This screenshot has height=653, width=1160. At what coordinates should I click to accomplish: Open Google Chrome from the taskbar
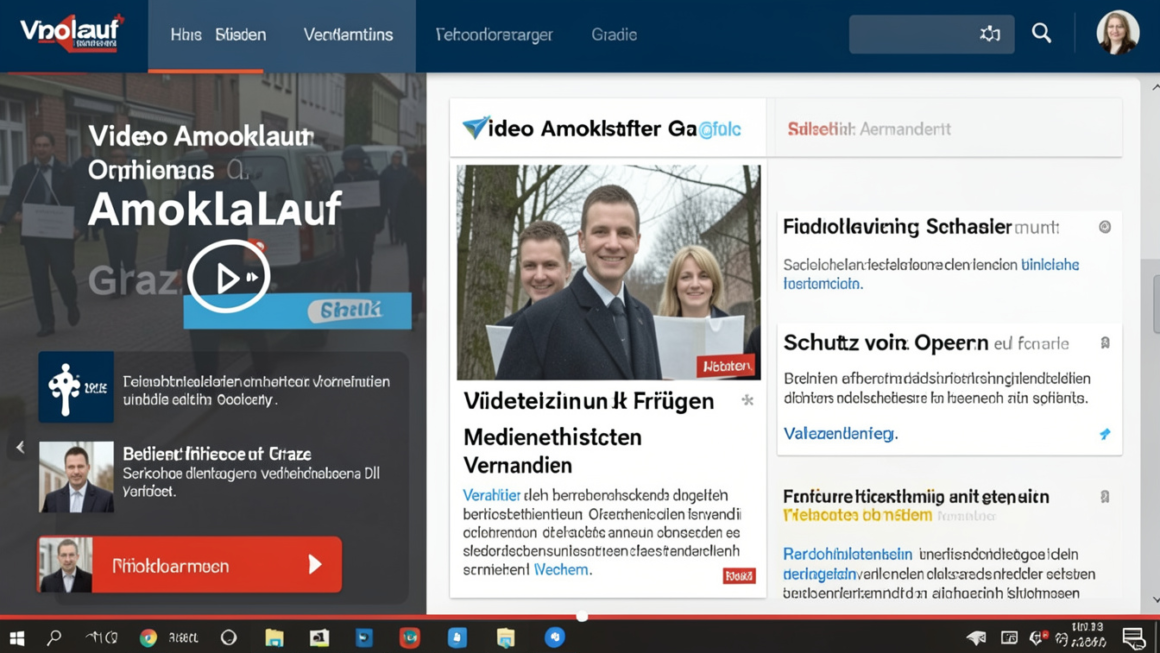[149, 637]
